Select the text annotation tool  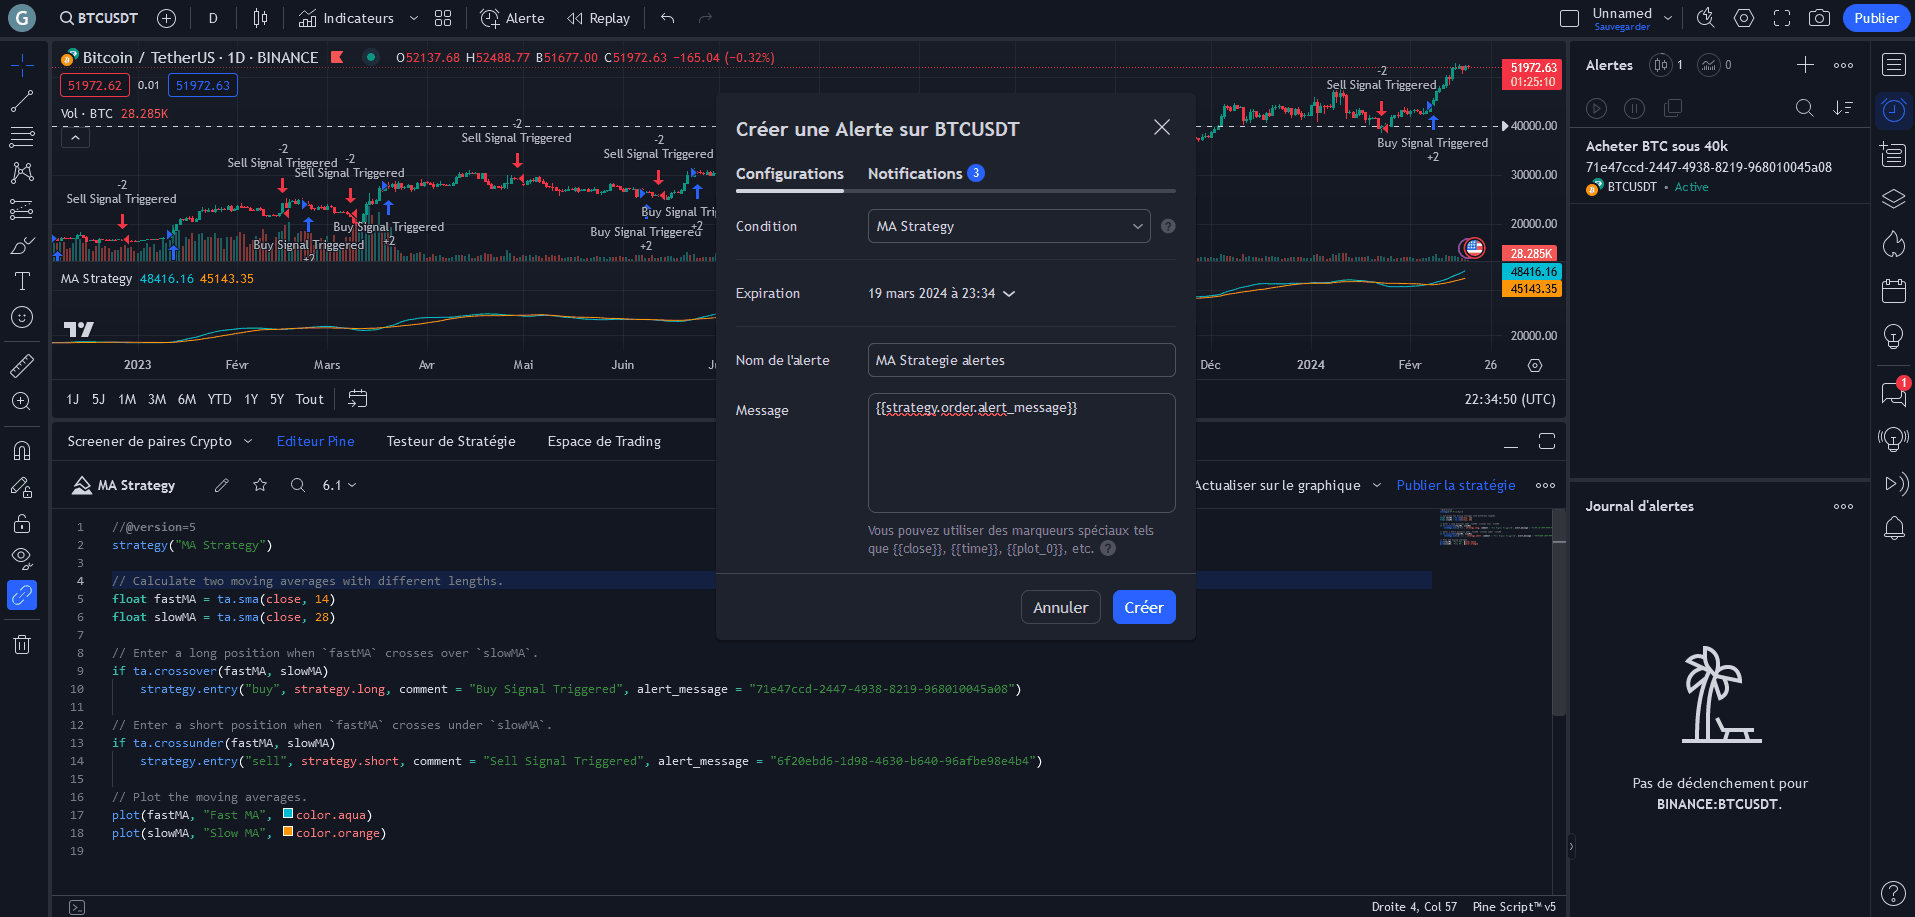[x=22, y=281]
